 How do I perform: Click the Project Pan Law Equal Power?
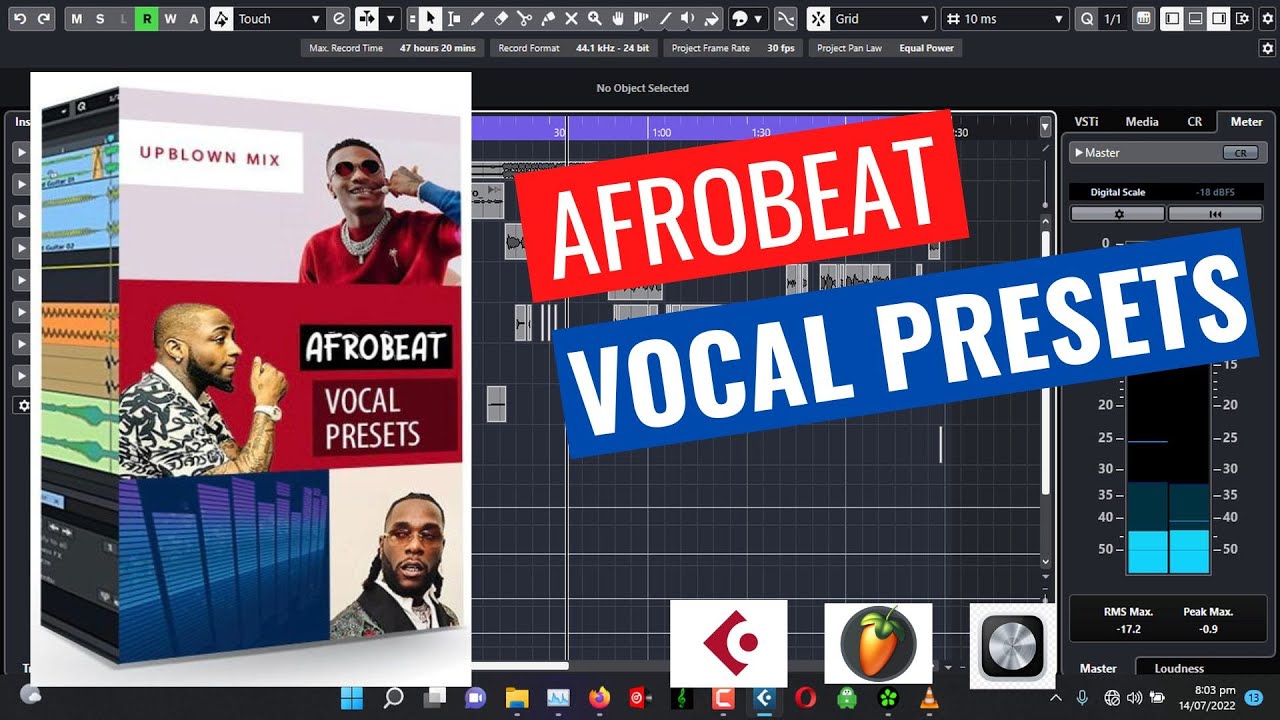[x=885, y=48]
